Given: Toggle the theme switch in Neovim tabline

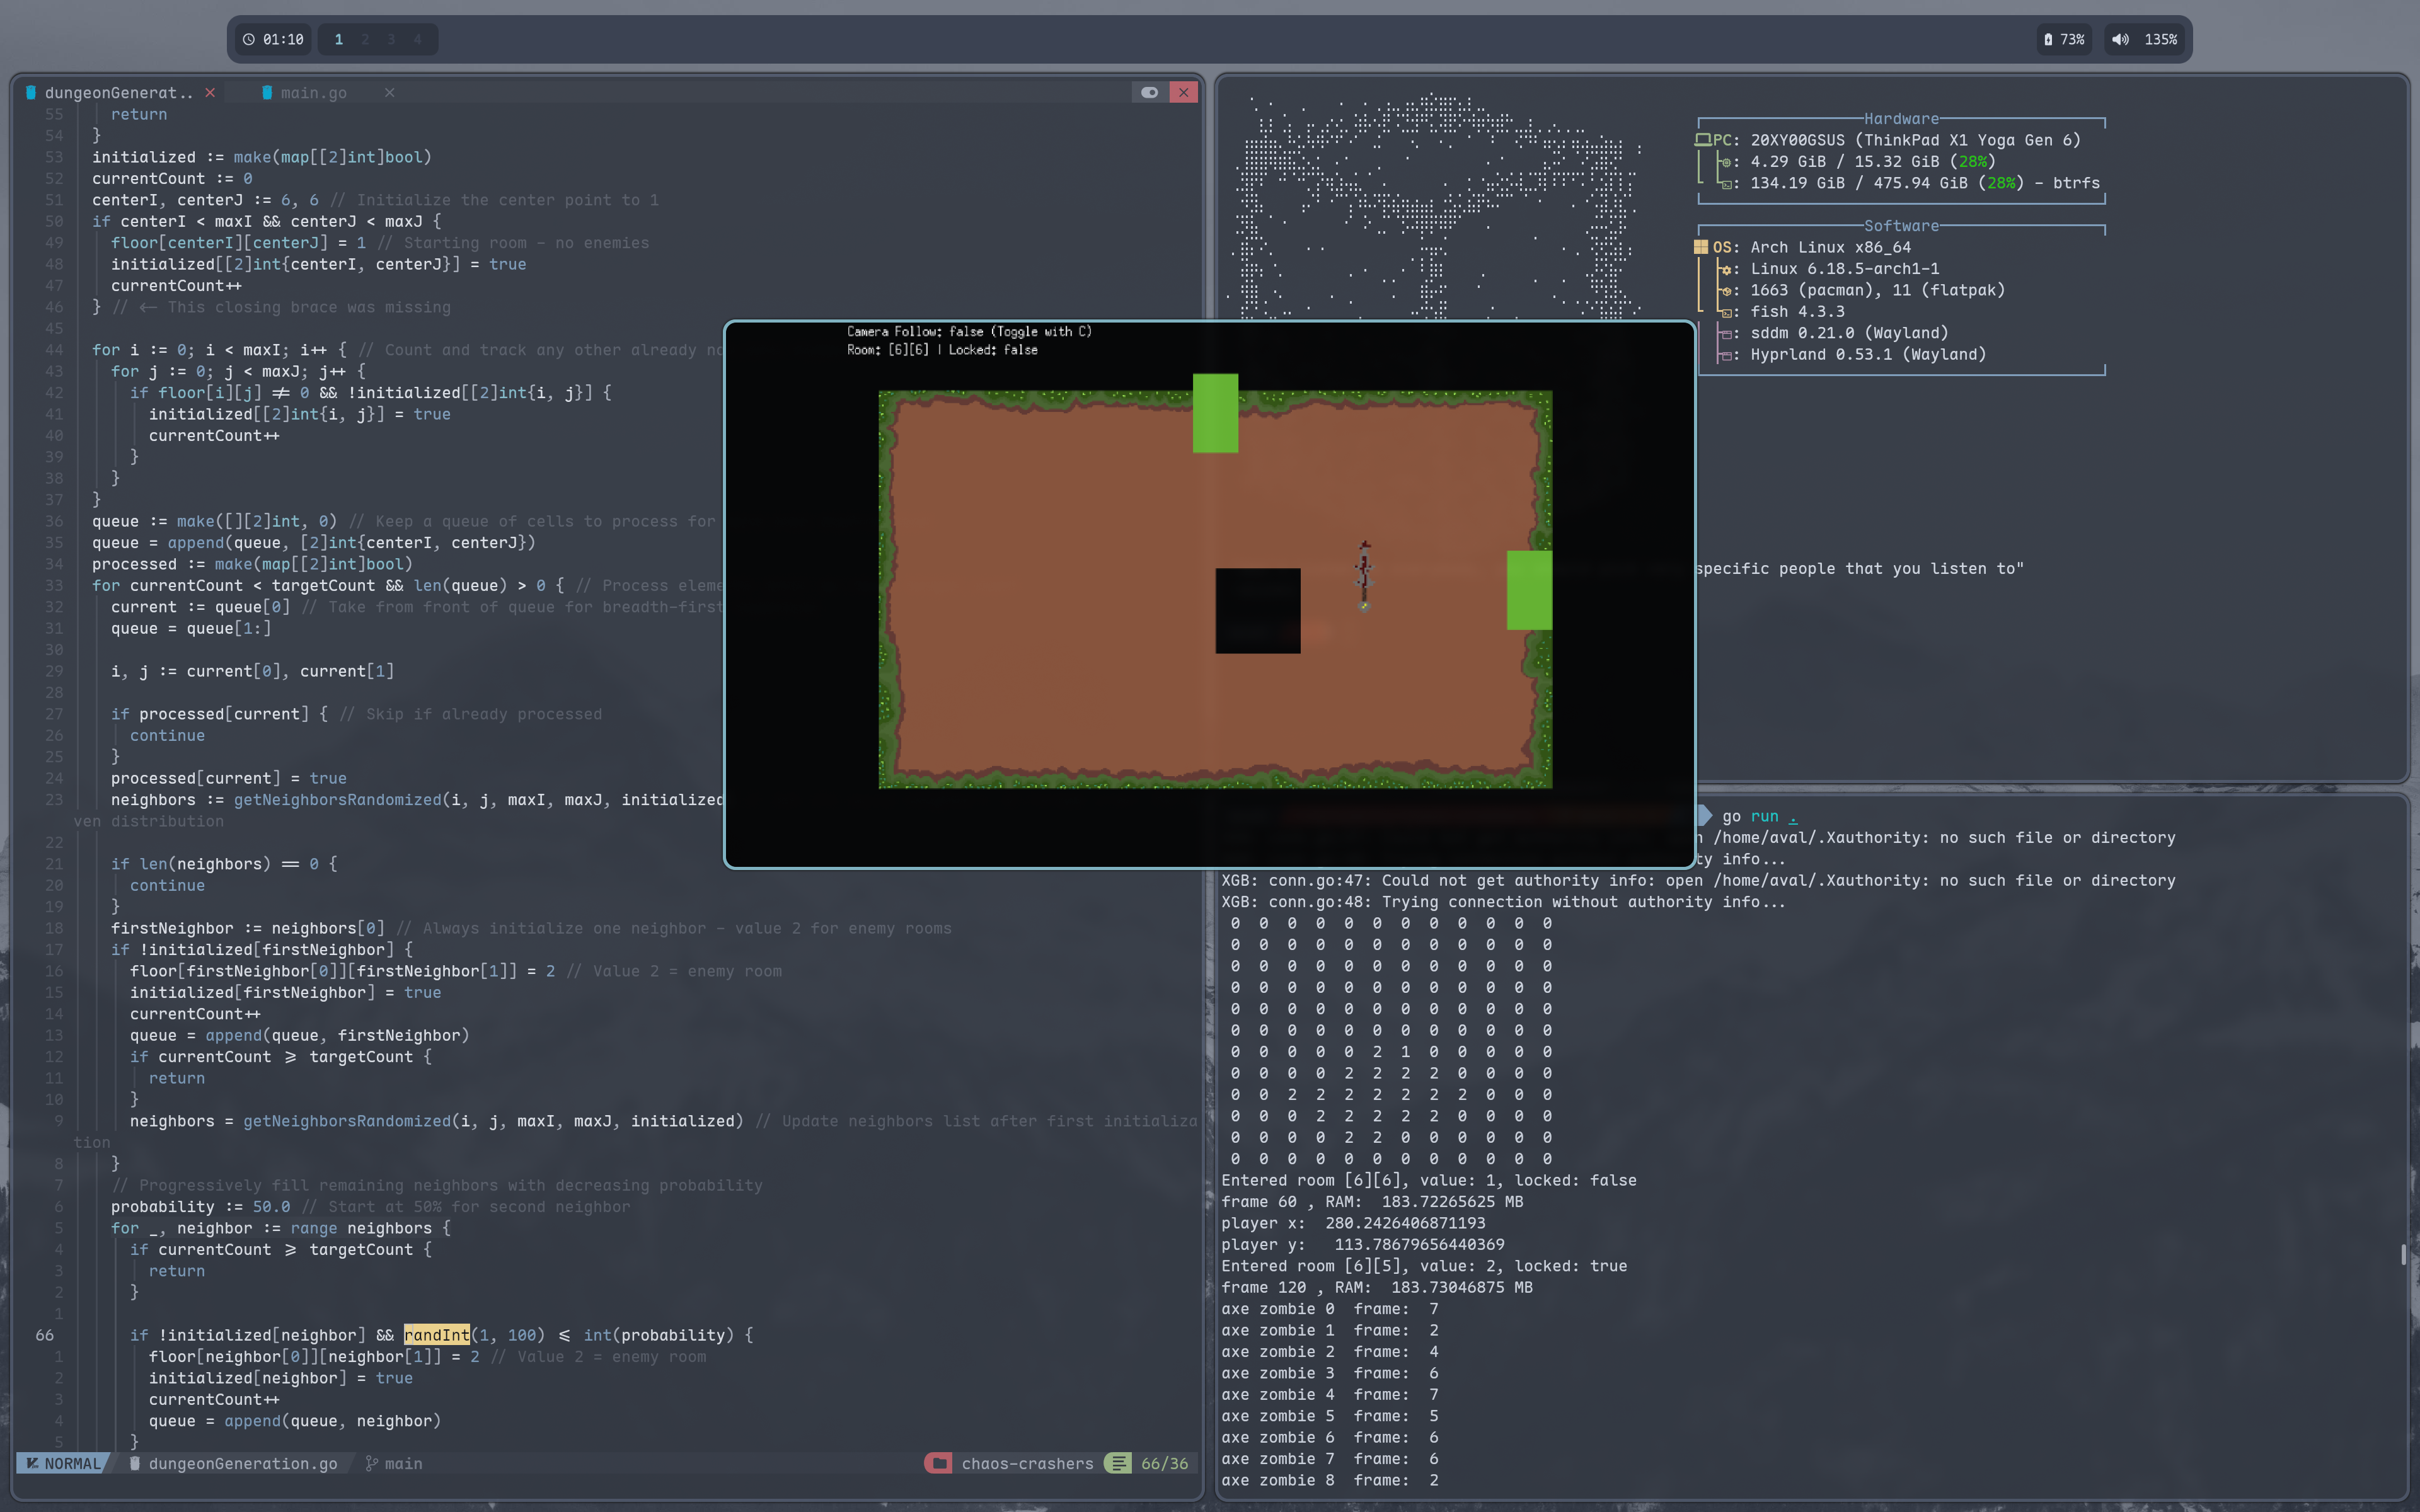Looking at the screenshot, I should (1149, 92).
